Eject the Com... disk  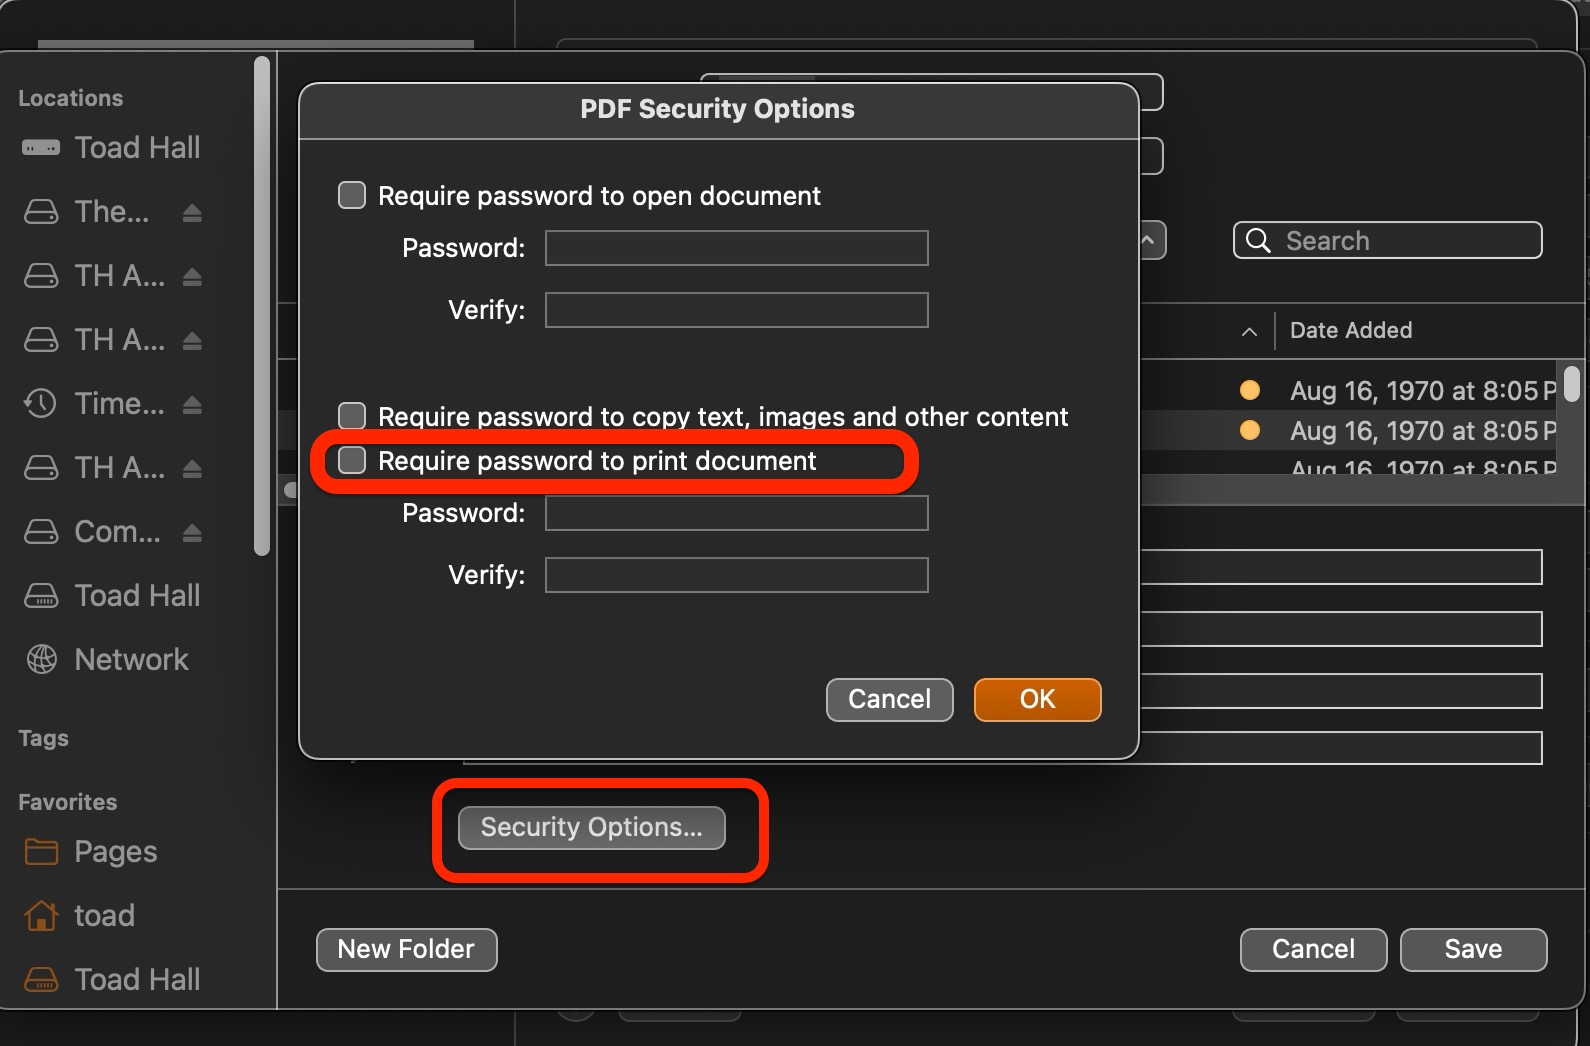click(193, 533)
